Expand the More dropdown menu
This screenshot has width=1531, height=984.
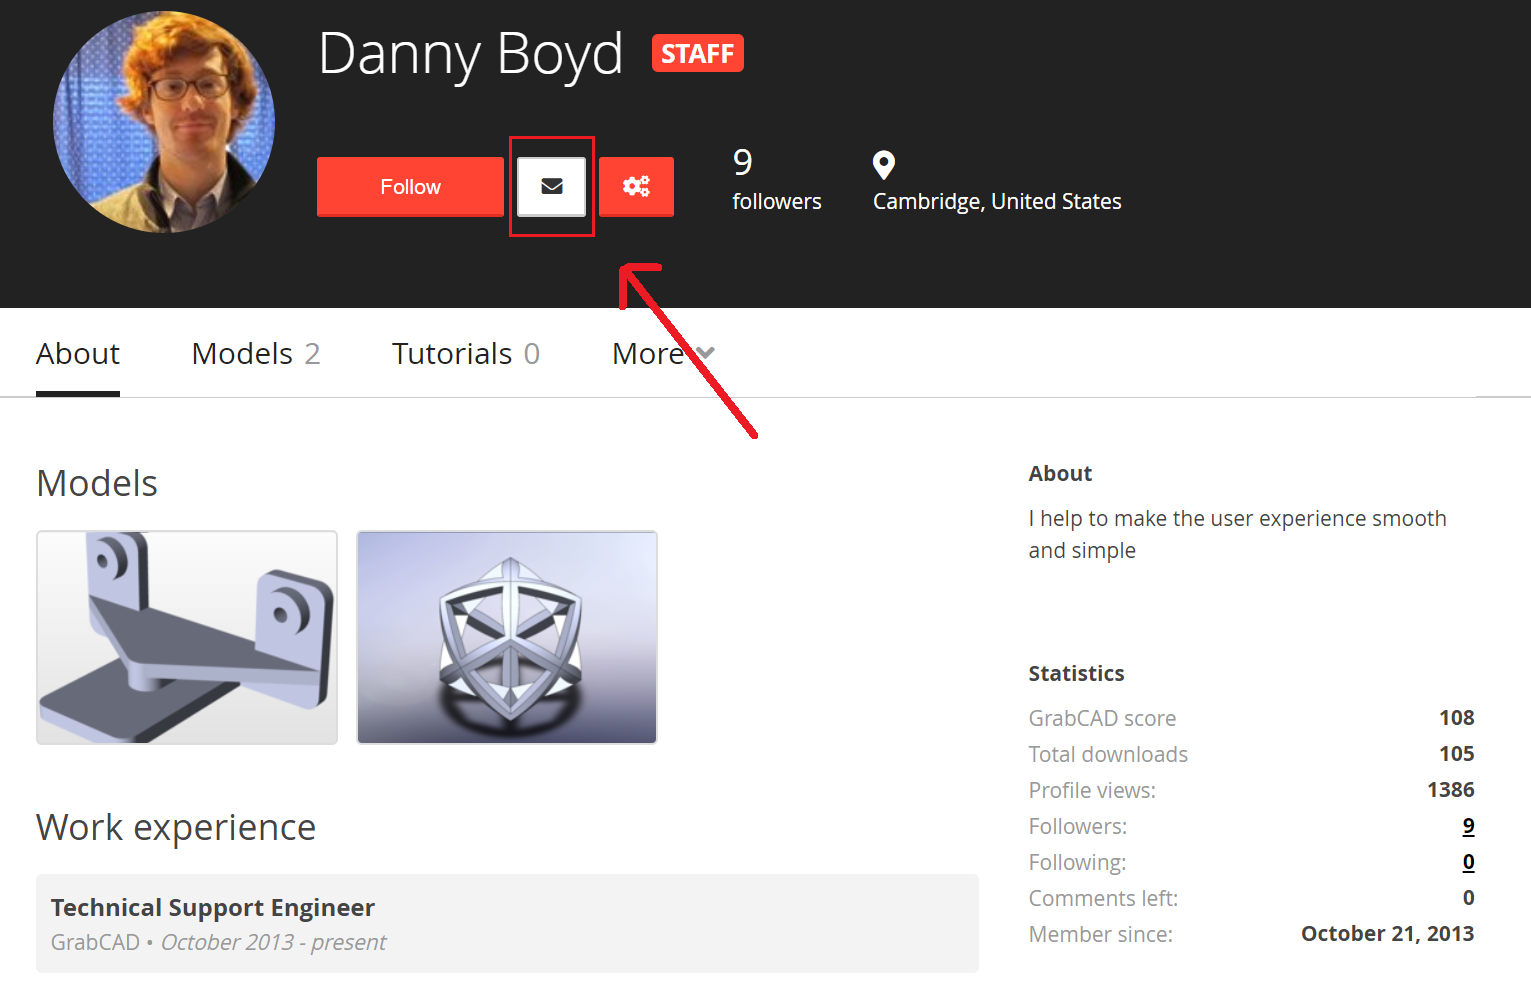(662, 354)
